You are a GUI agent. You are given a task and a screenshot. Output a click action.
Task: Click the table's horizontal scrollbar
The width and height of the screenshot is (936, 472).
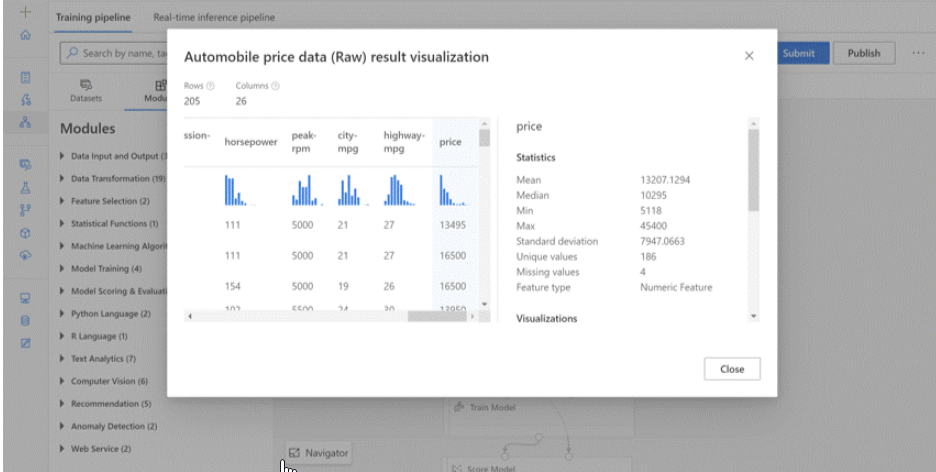point(330,316)
